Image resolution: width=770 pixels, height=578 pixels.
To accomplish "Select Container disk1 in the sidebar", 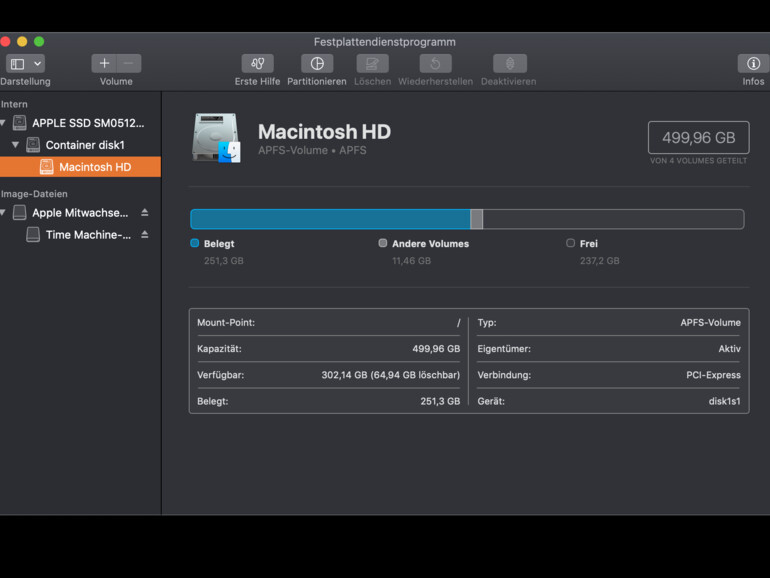I will coord(84,146).
